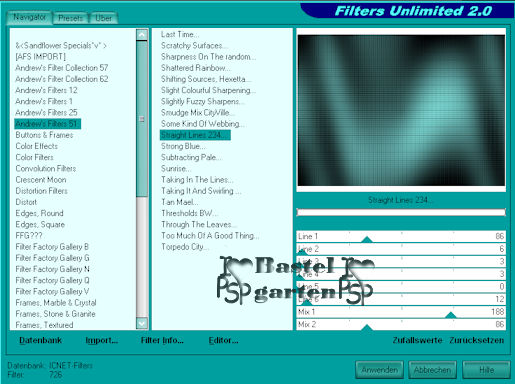
Task: Click the scroll up arrow of category list
Action: pos(142,35)
